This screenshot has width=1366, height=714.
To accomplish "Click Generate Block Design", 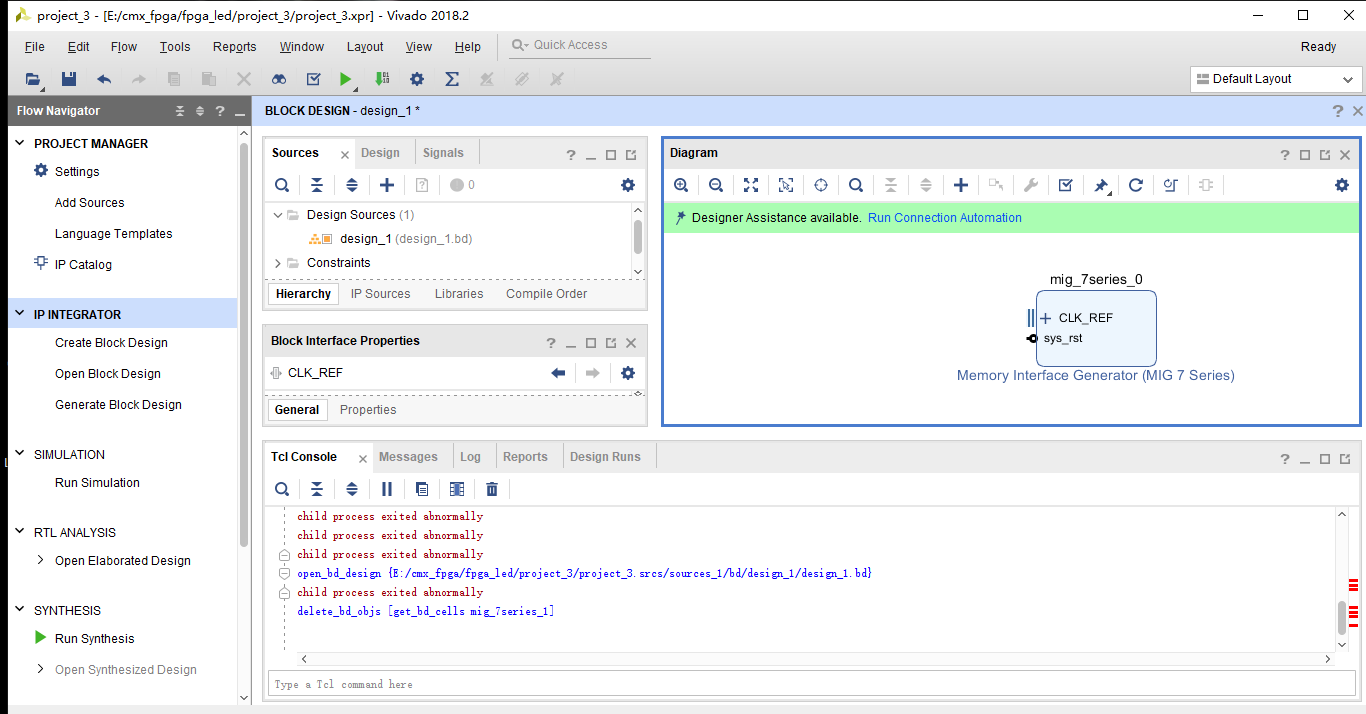I will pyautogui.click(x=118, y=405).
